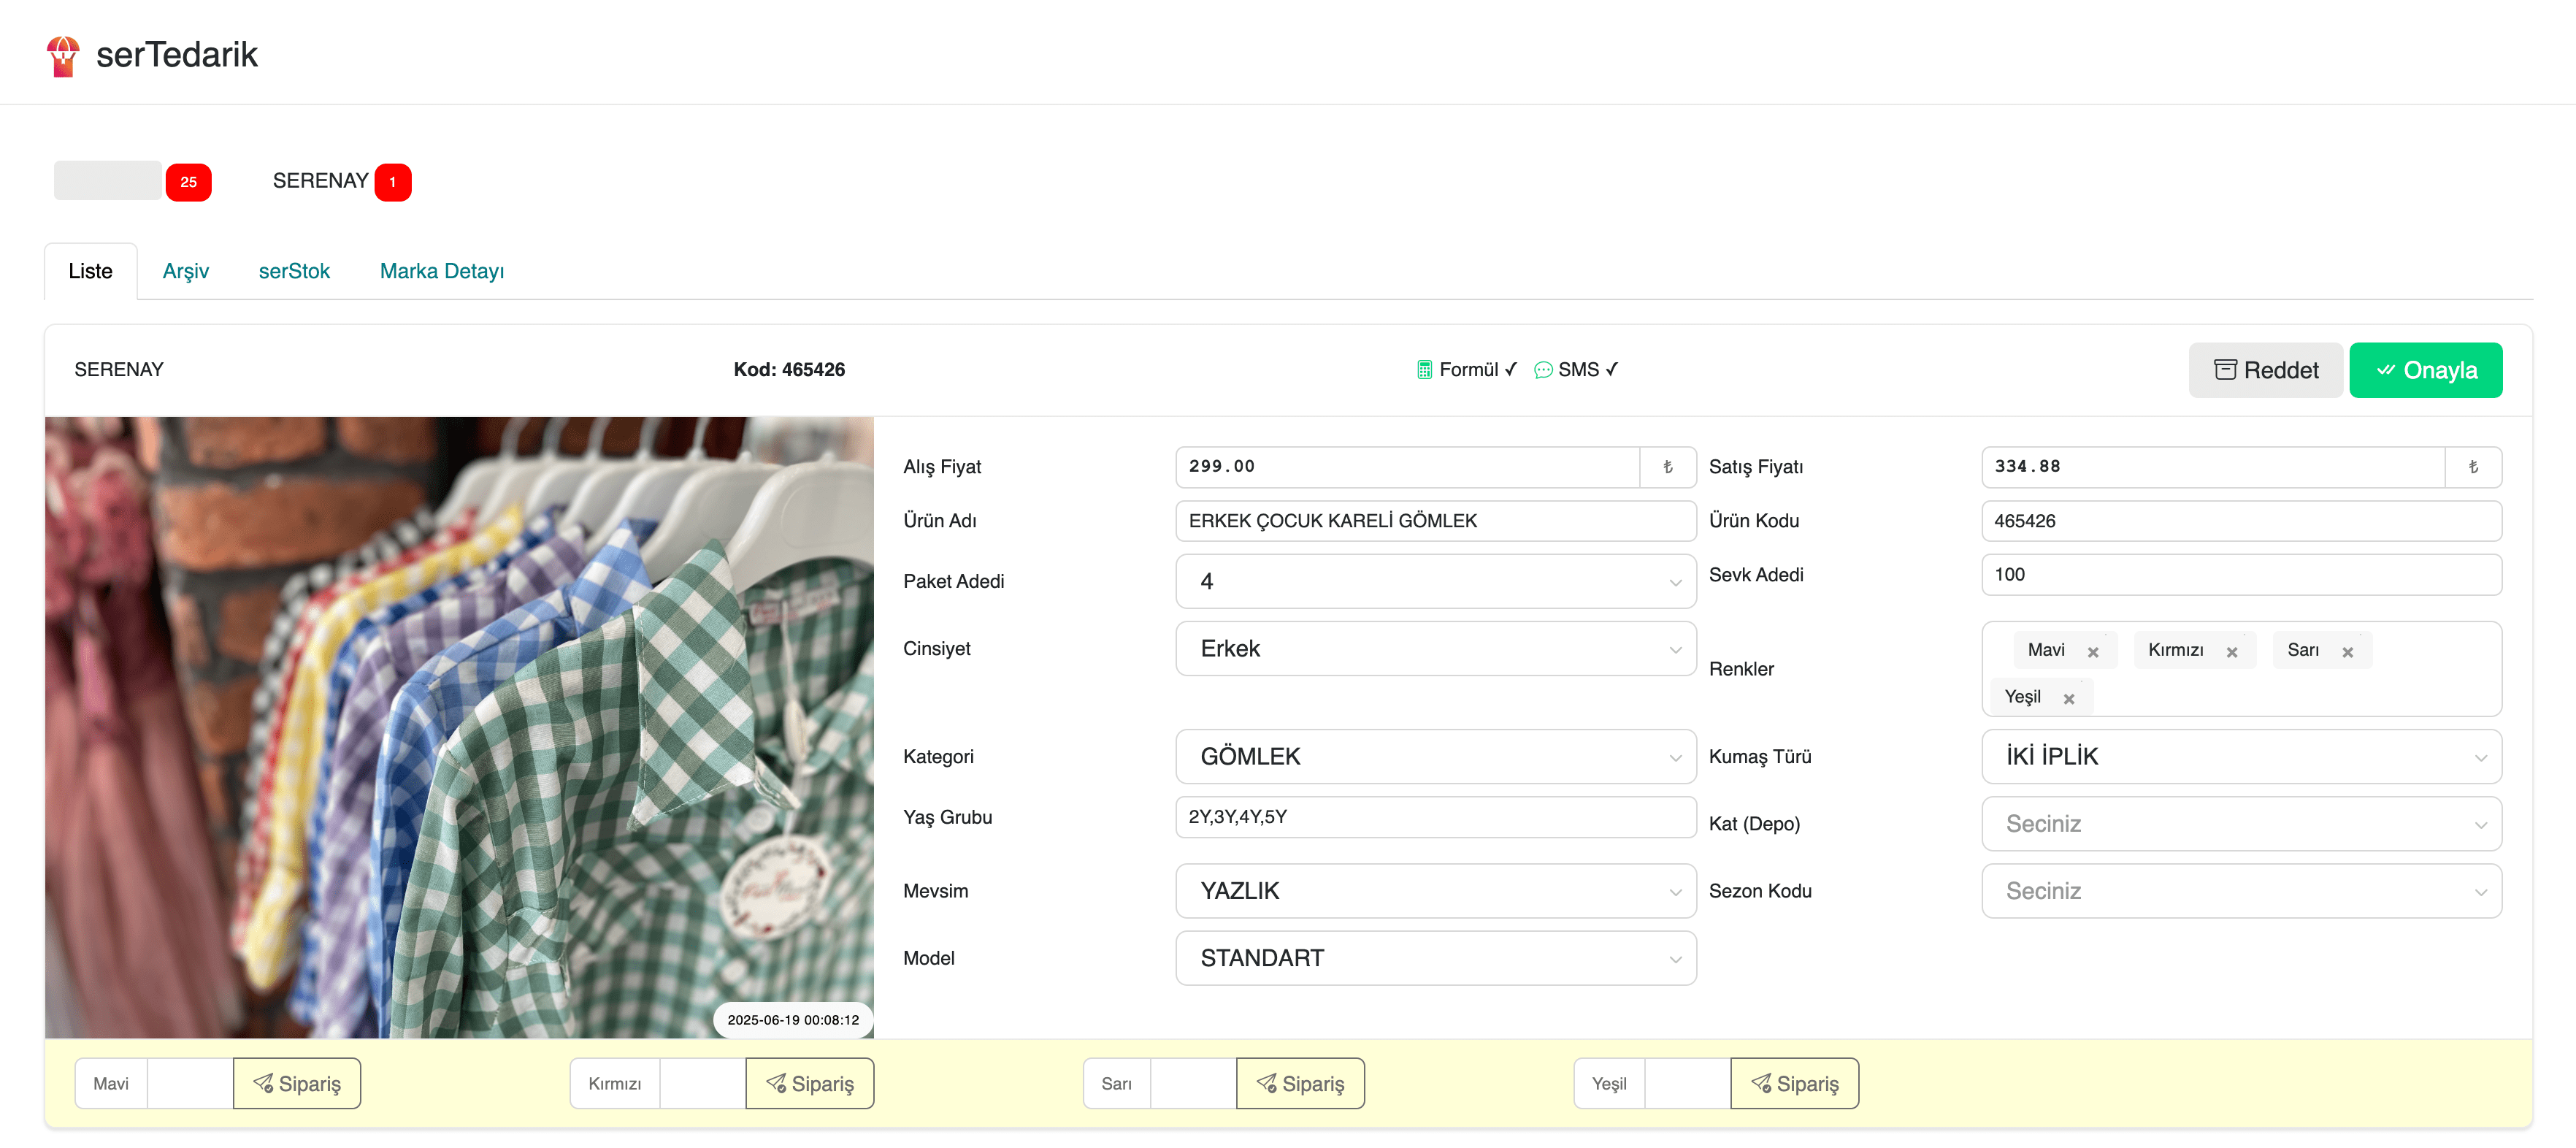Click the red 25 notification badge
This screenshot has height=1148, width=2576.
pos(188,182)
